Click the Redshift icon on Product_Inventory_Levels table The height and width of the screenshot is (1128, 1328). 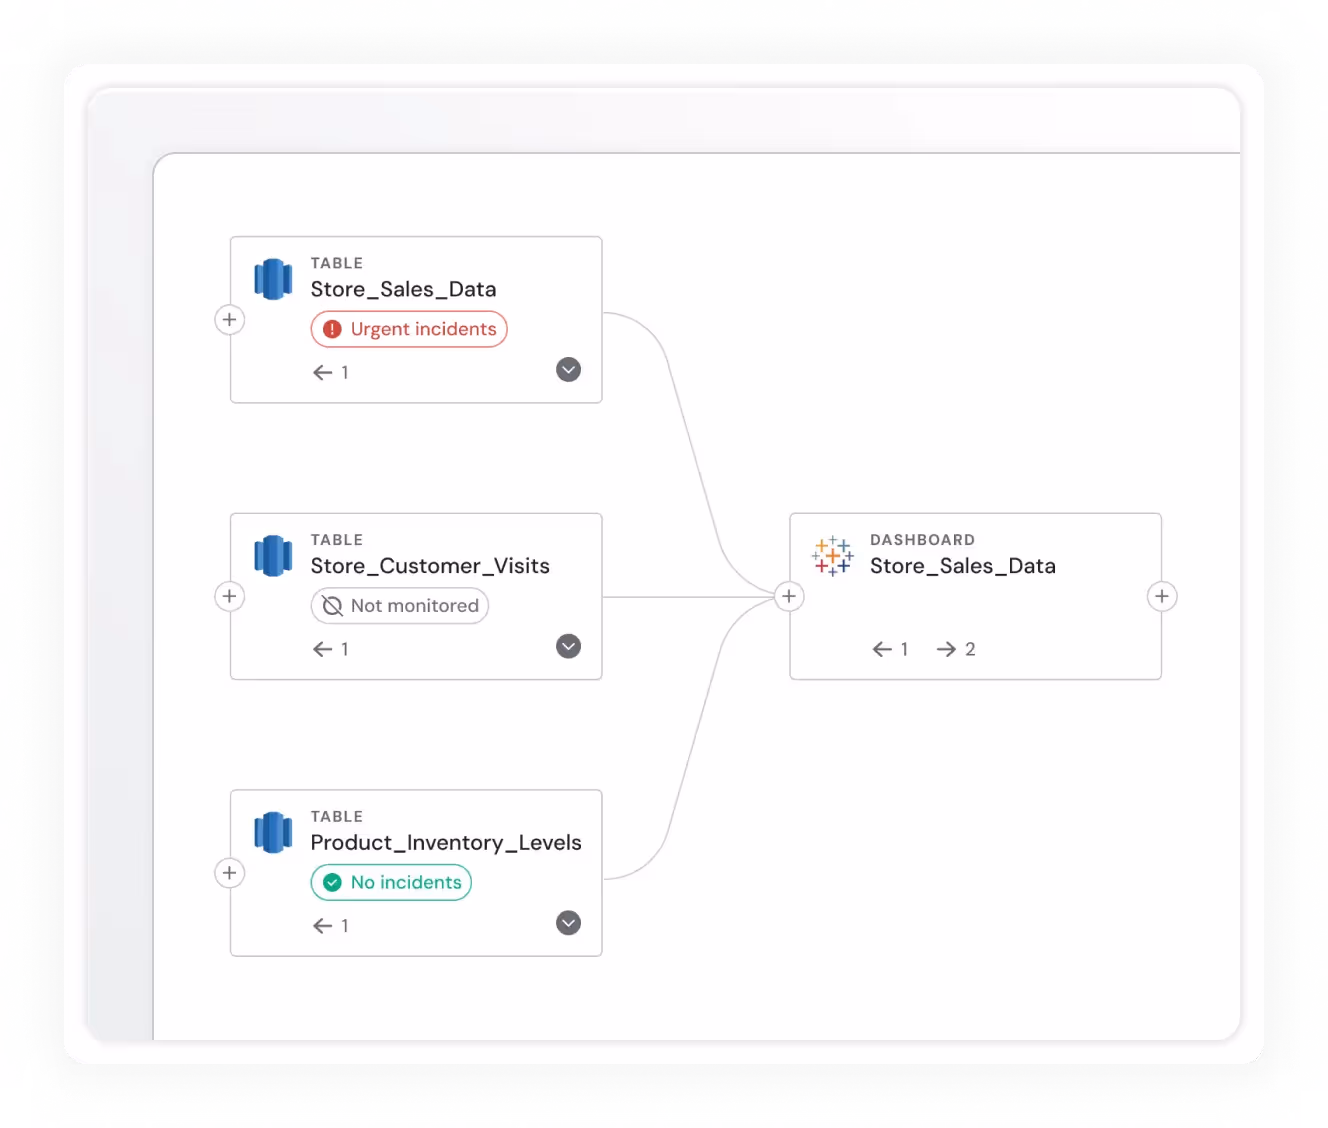tap(273, 832)
